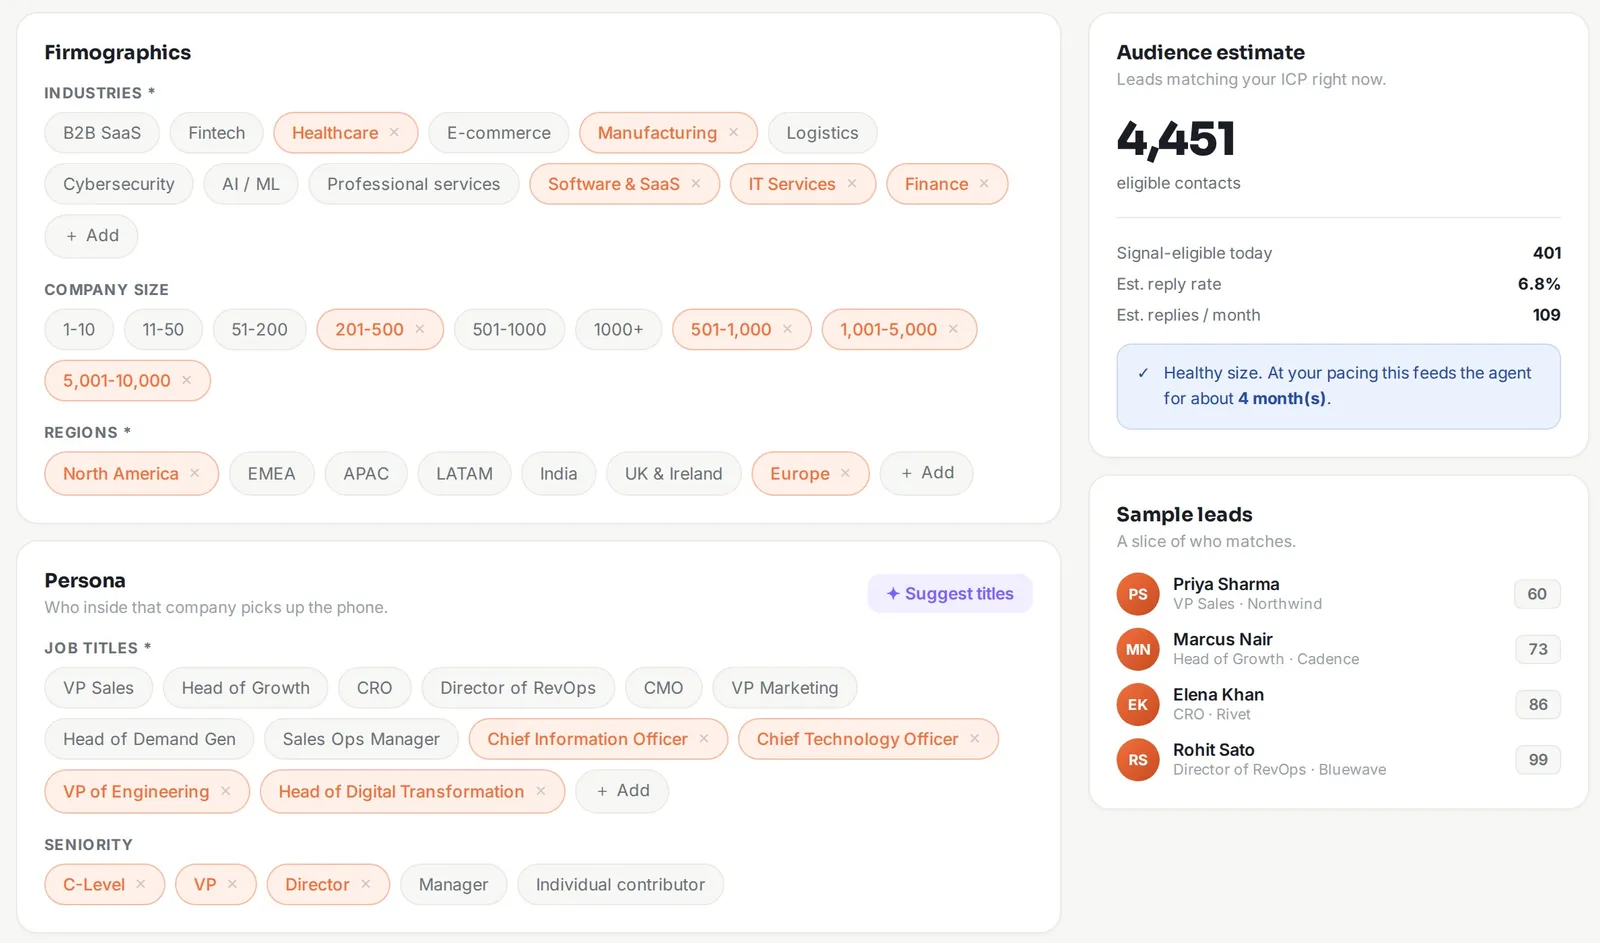Viewport: 1600px width, 943px height.
Task: Click the x on the C-Level seniority chip
Action: click(x=141, y=884)
